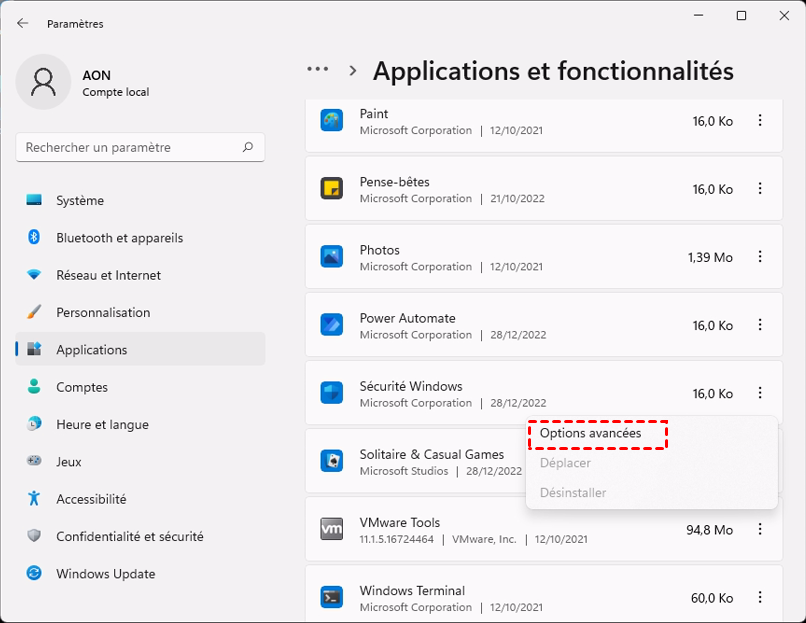
Task: Expand the options menu for VMware Tools
Action: pyautogui.click(x=760, y=529)
